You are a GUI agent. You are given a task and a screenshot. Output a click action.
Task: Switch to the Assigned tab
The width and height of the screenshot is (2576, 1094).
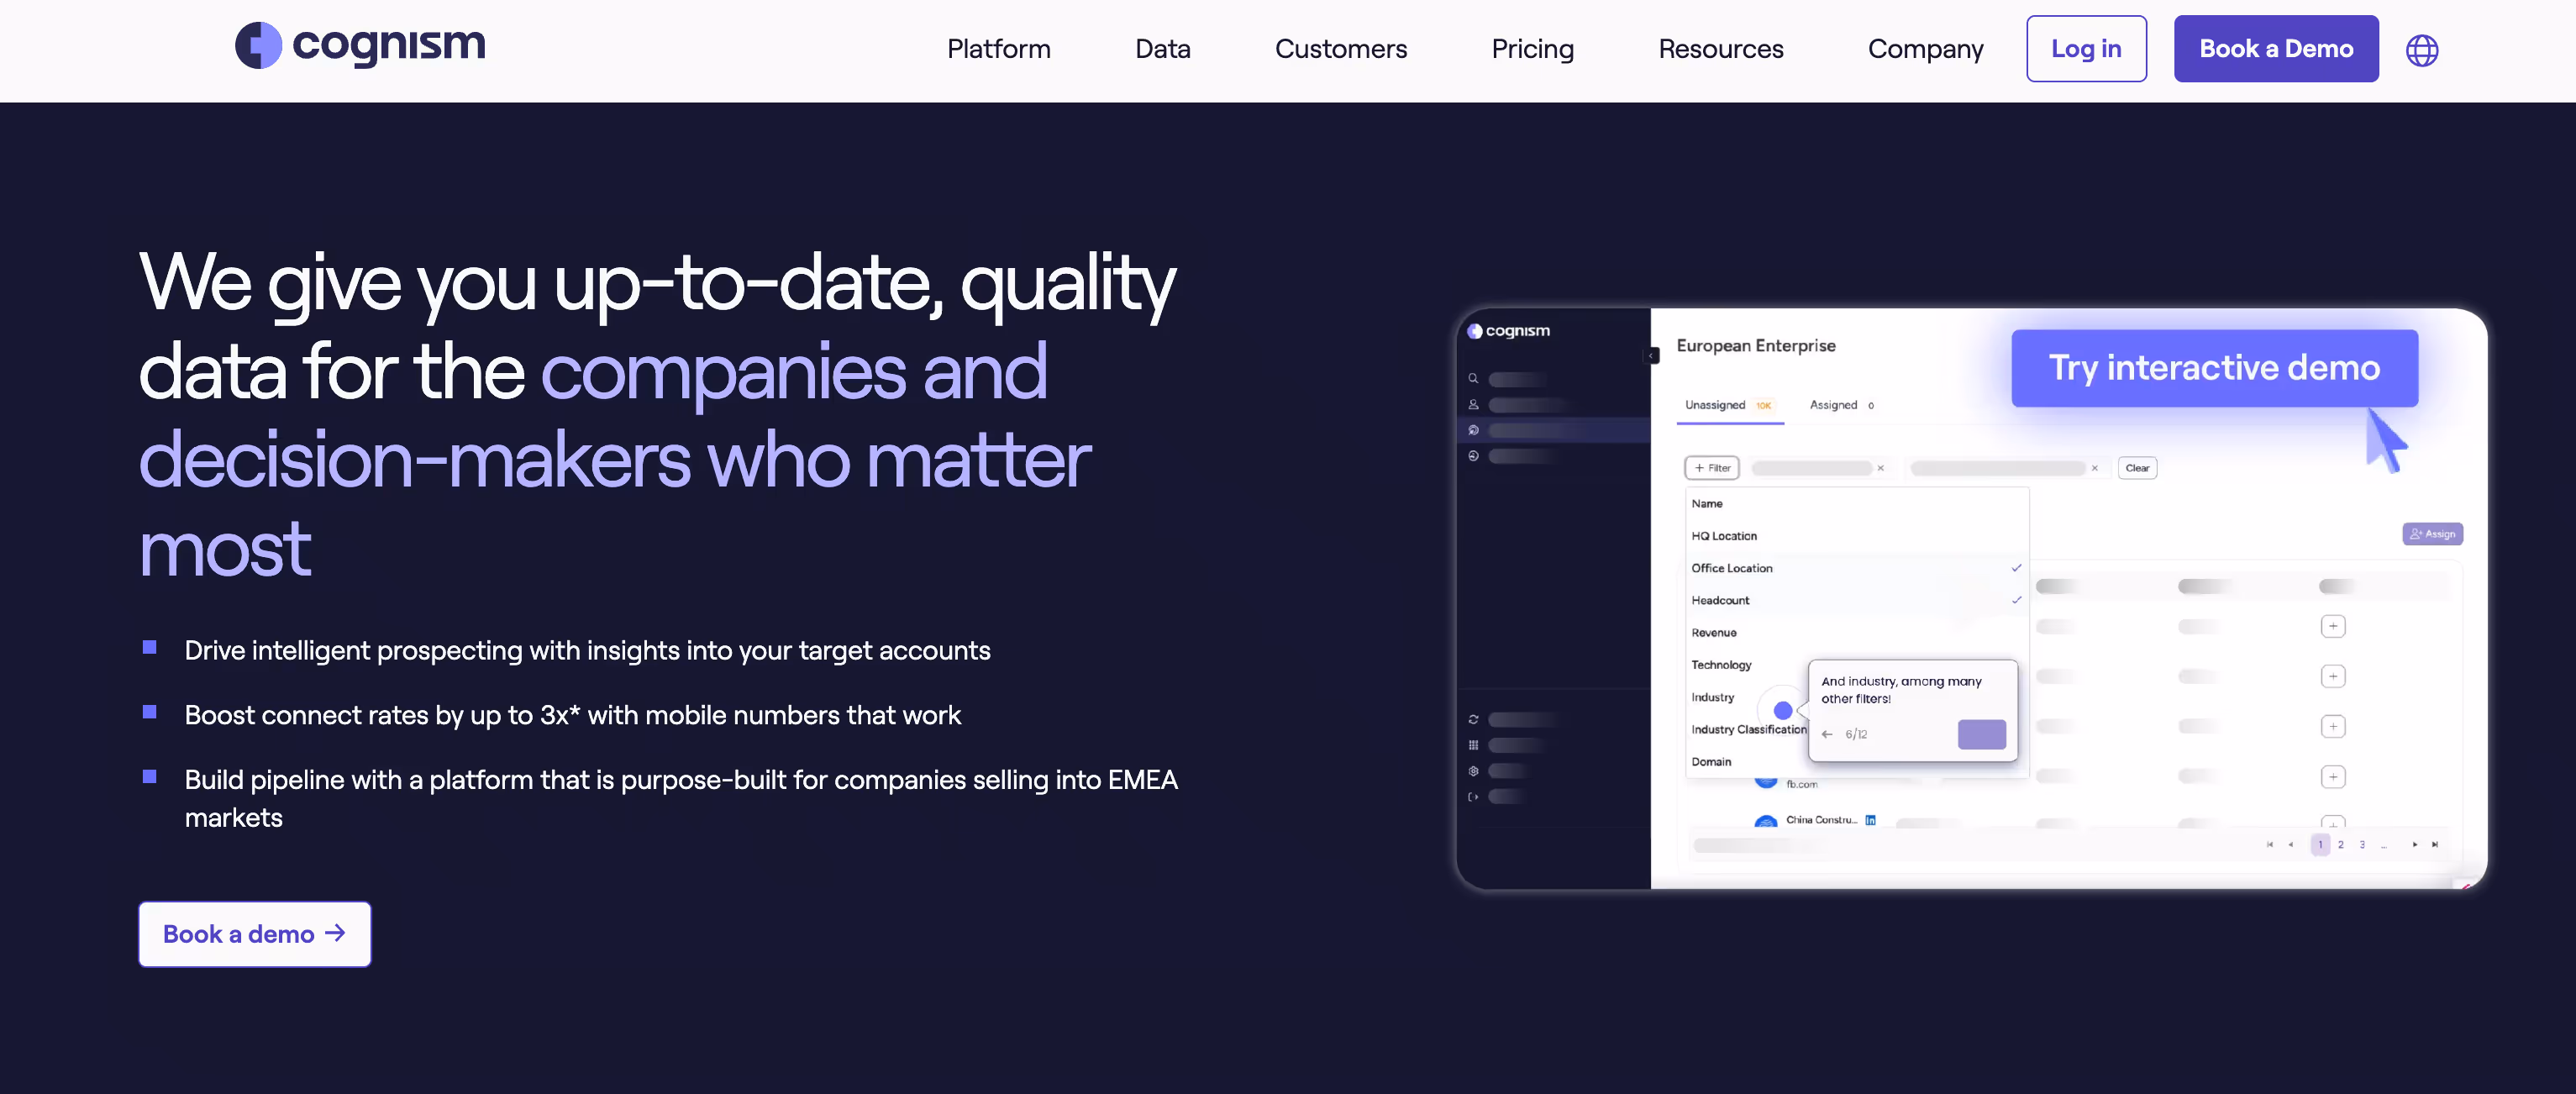1833,405
